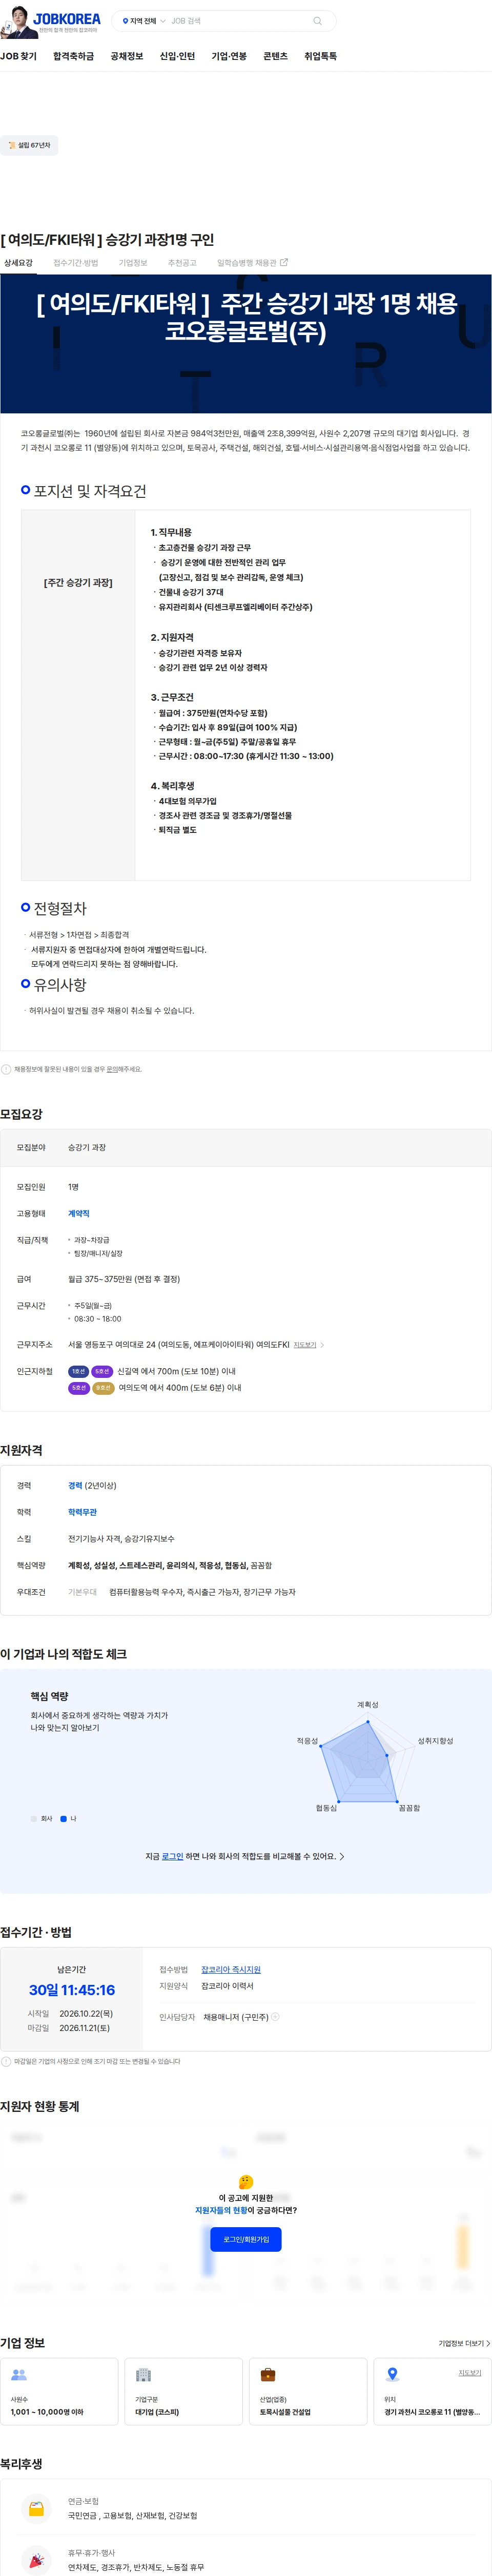This screenshot has width=492, height=2576.
Task: Open the 기업·연봉 menu
Action: pyautogui.click(x=229, y=56)
